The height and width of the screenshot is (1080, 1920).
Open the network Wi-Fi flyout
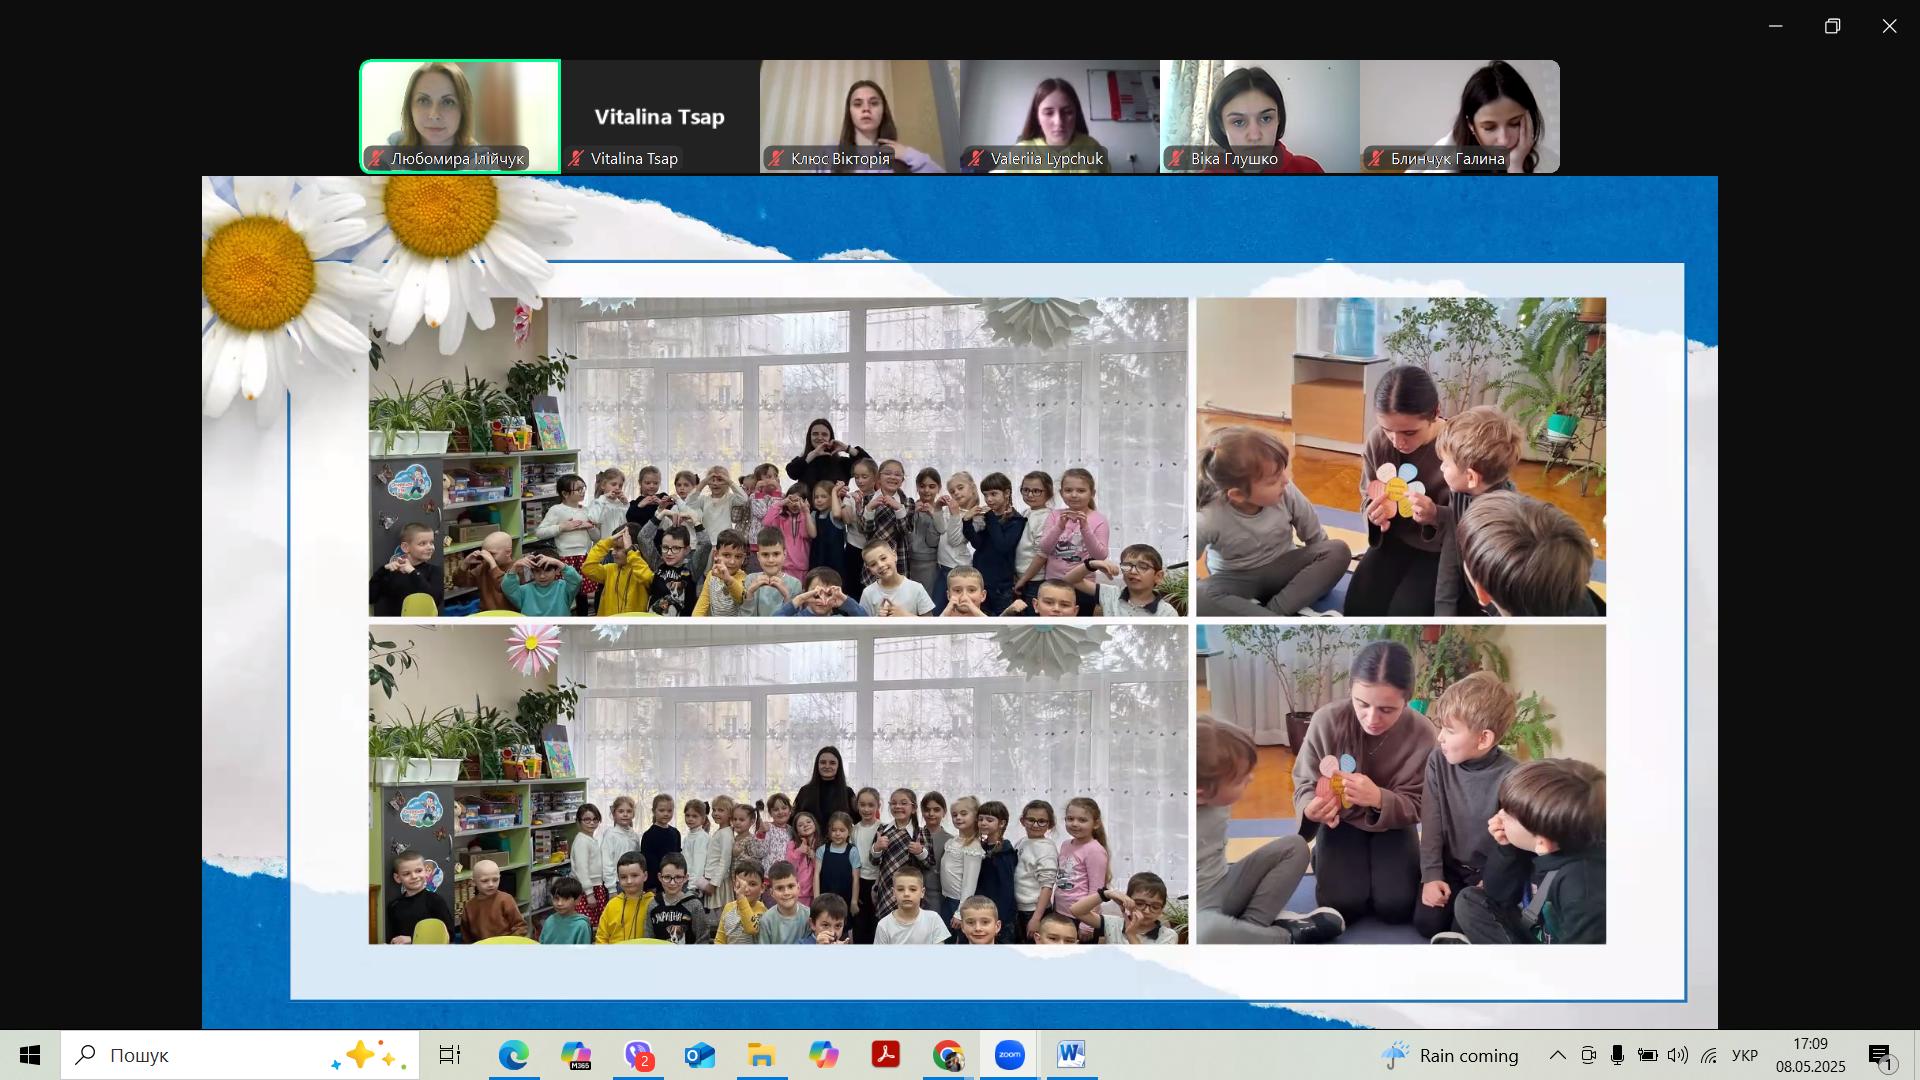pyautogui.click(x=1709, y=1055)
